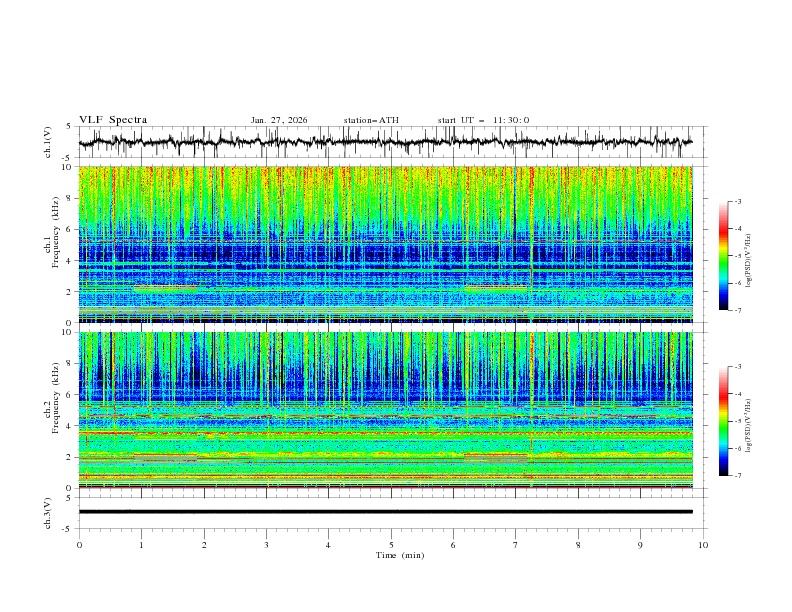
Task: Click the ch.1 voltage waveform trace
Action: pos(385,142)
